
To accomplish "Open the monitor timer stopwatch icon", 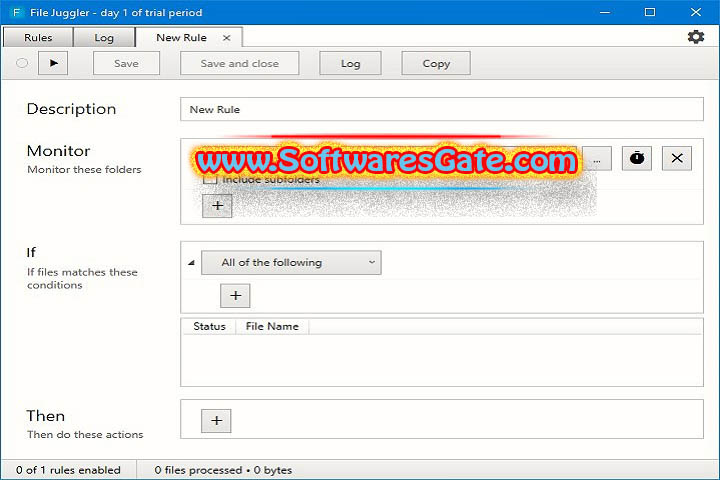I will point(636,158).
